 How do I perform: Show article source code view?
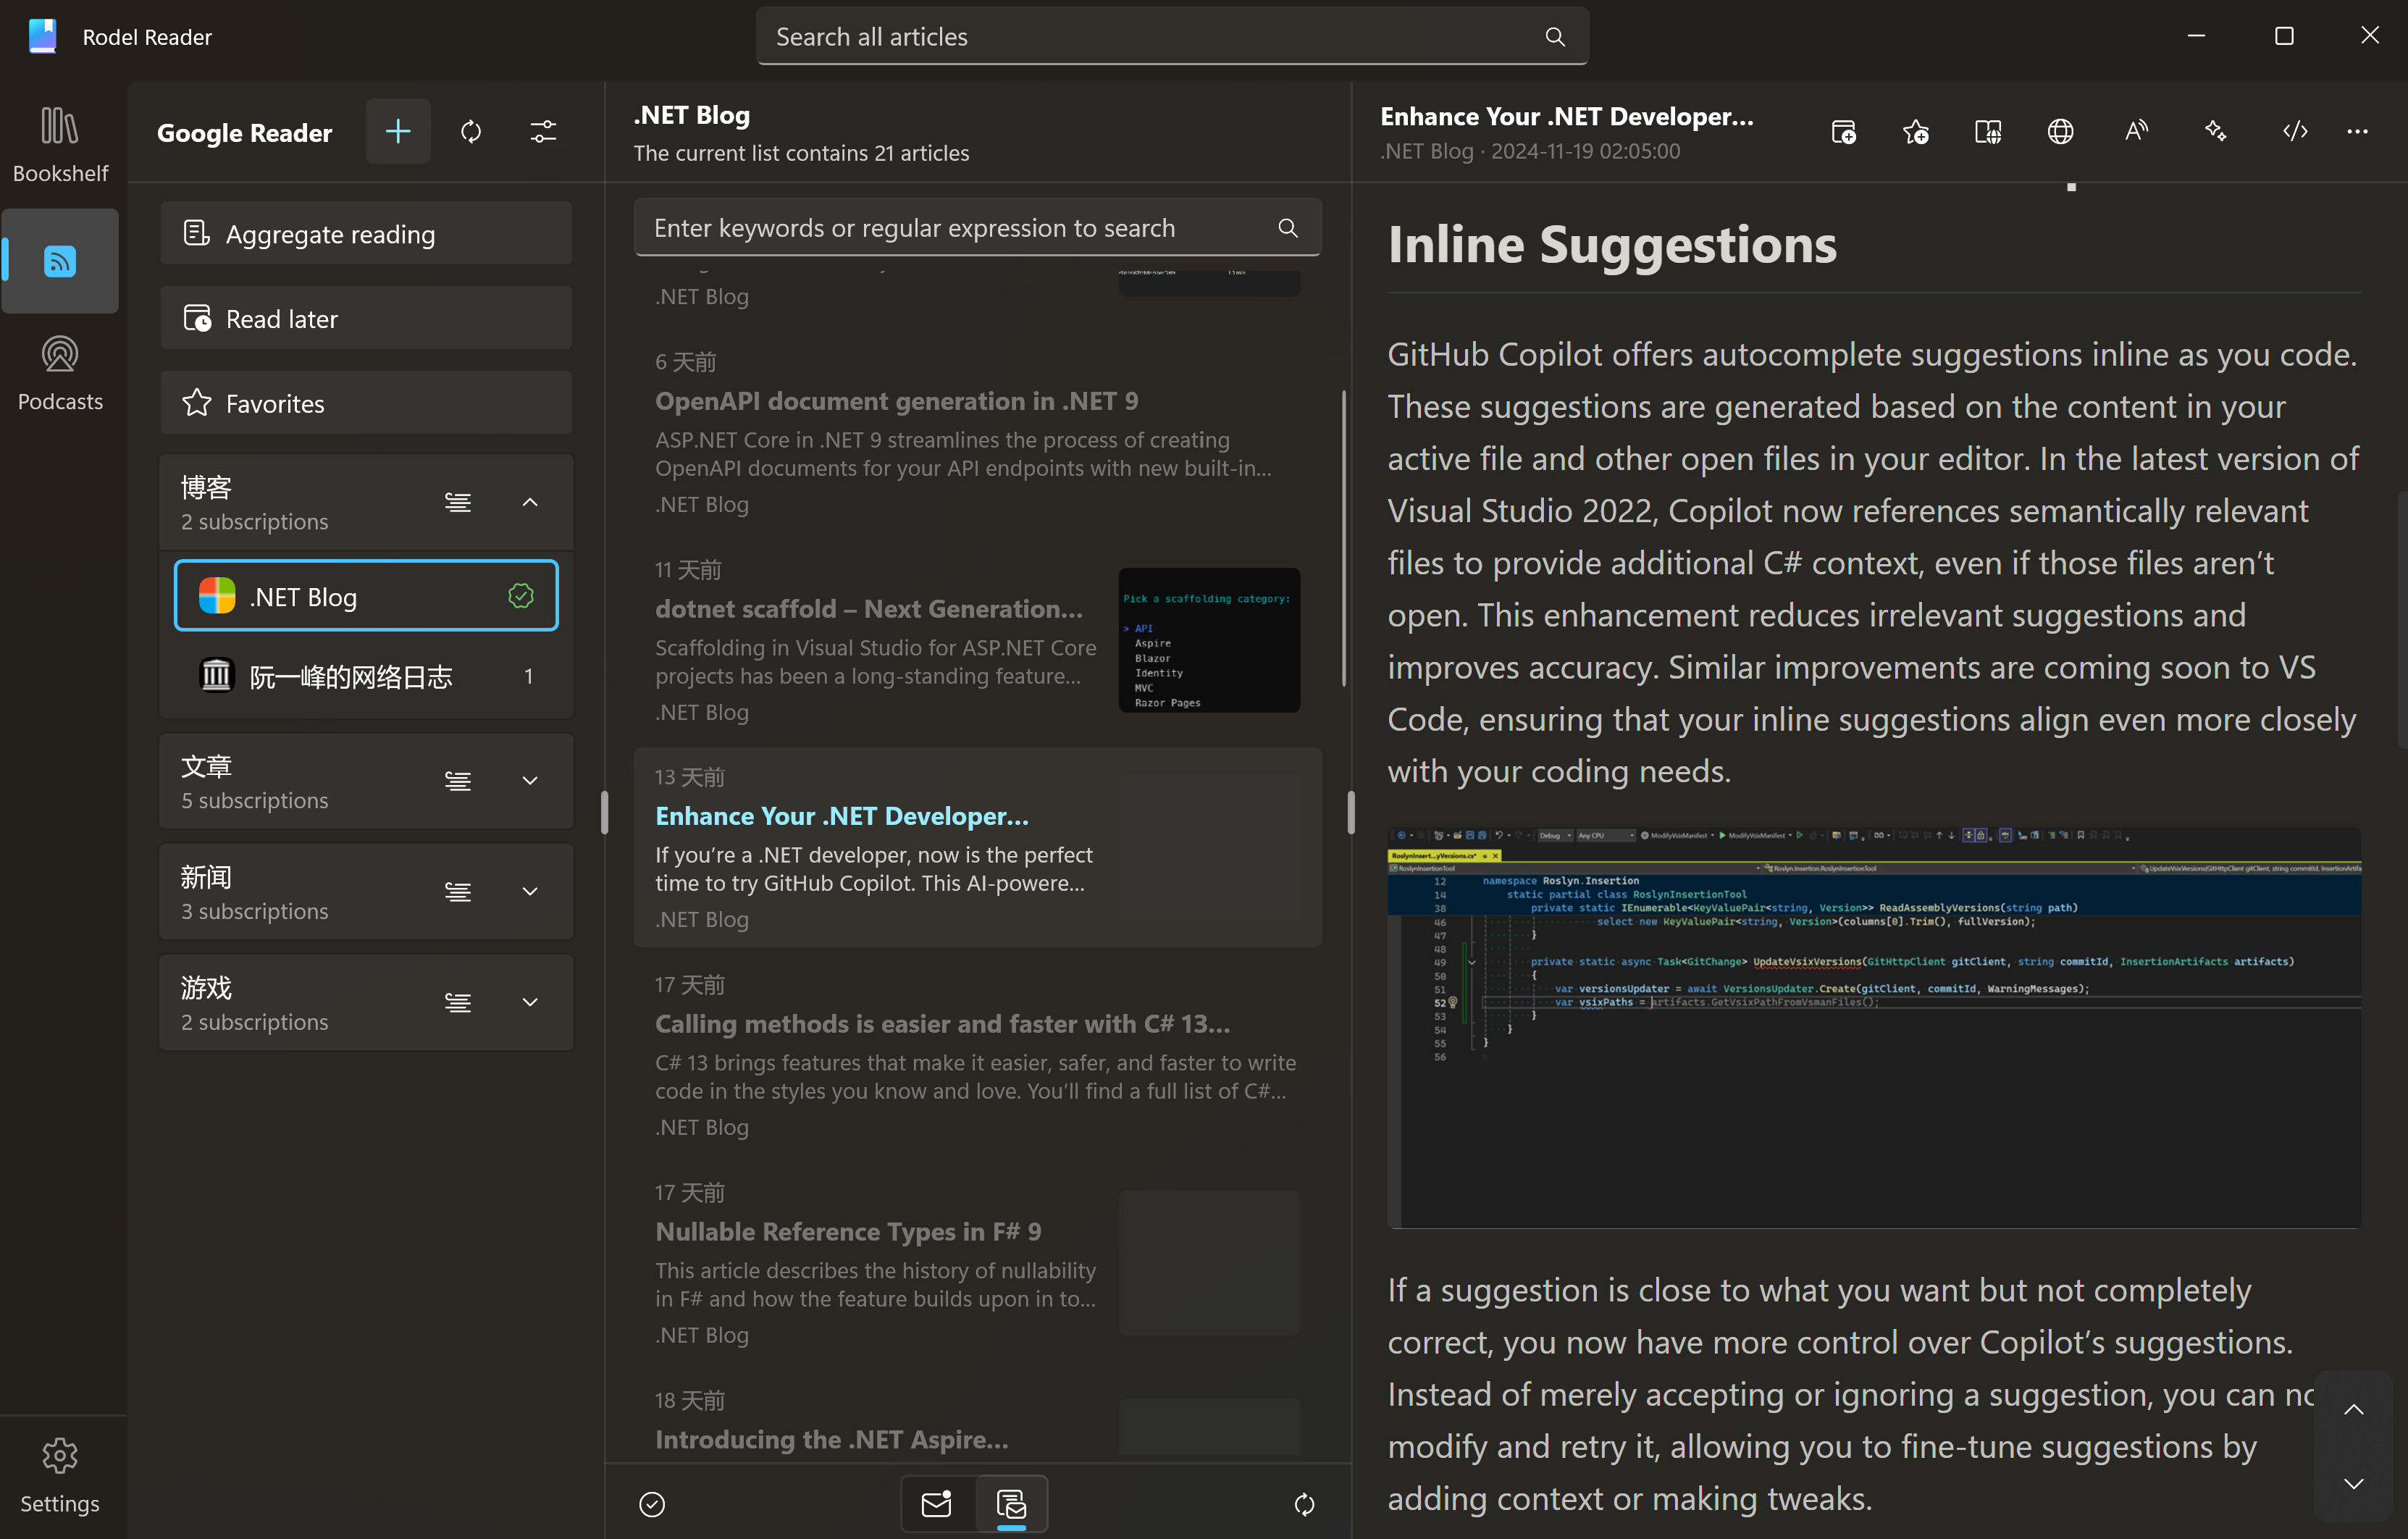point(2295,132)
